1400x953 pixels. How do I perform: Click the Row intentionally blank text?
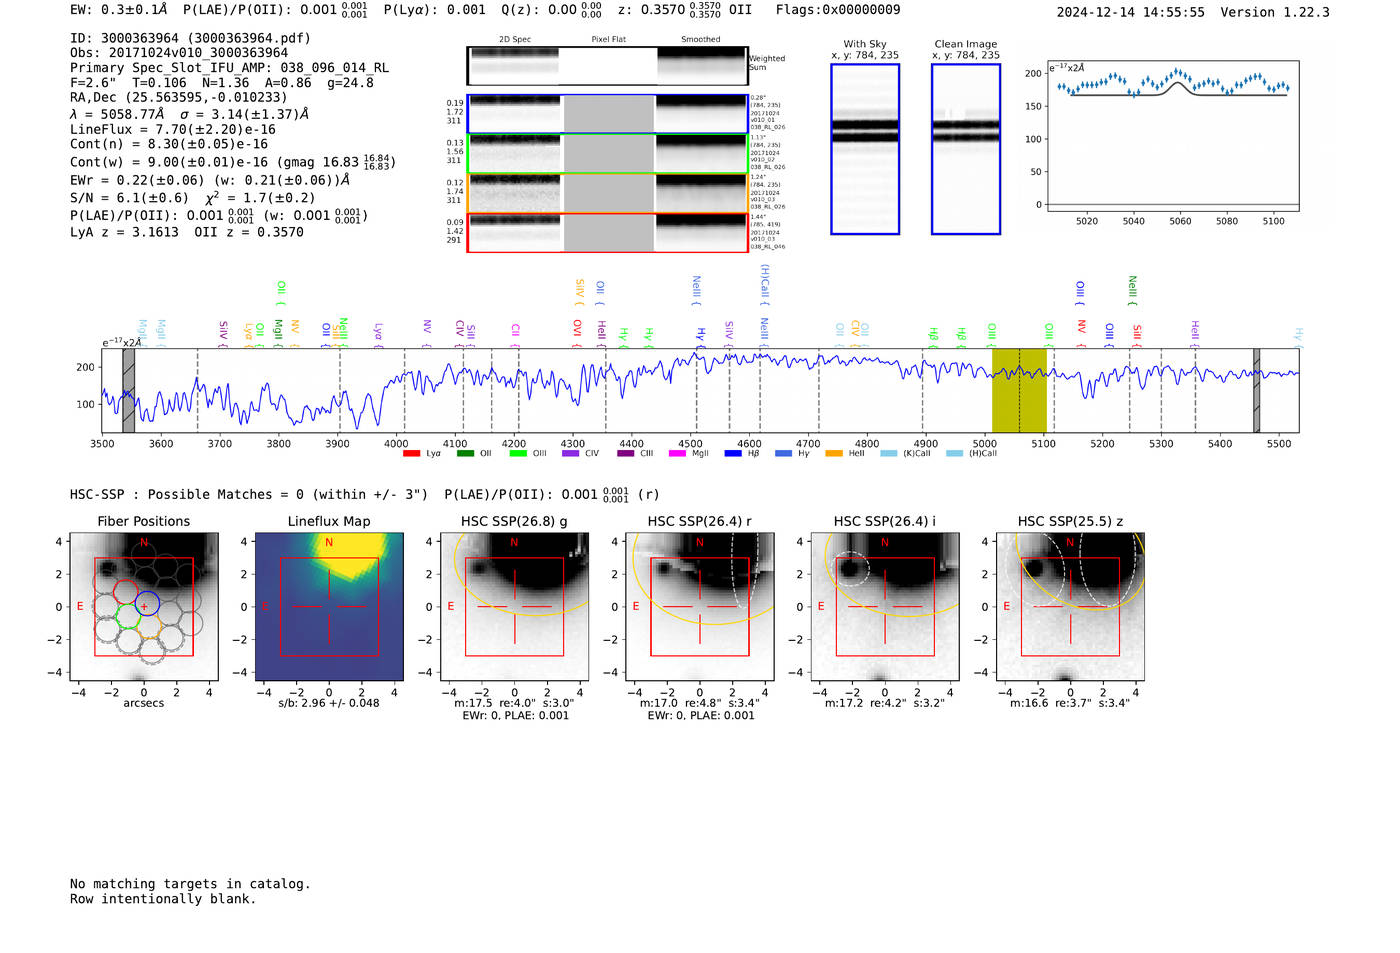163,899
